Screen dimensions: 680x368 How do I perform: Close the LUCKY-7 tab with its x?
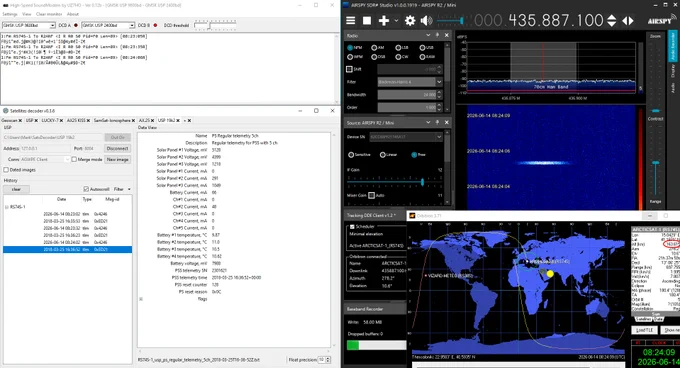coord(61,120)
